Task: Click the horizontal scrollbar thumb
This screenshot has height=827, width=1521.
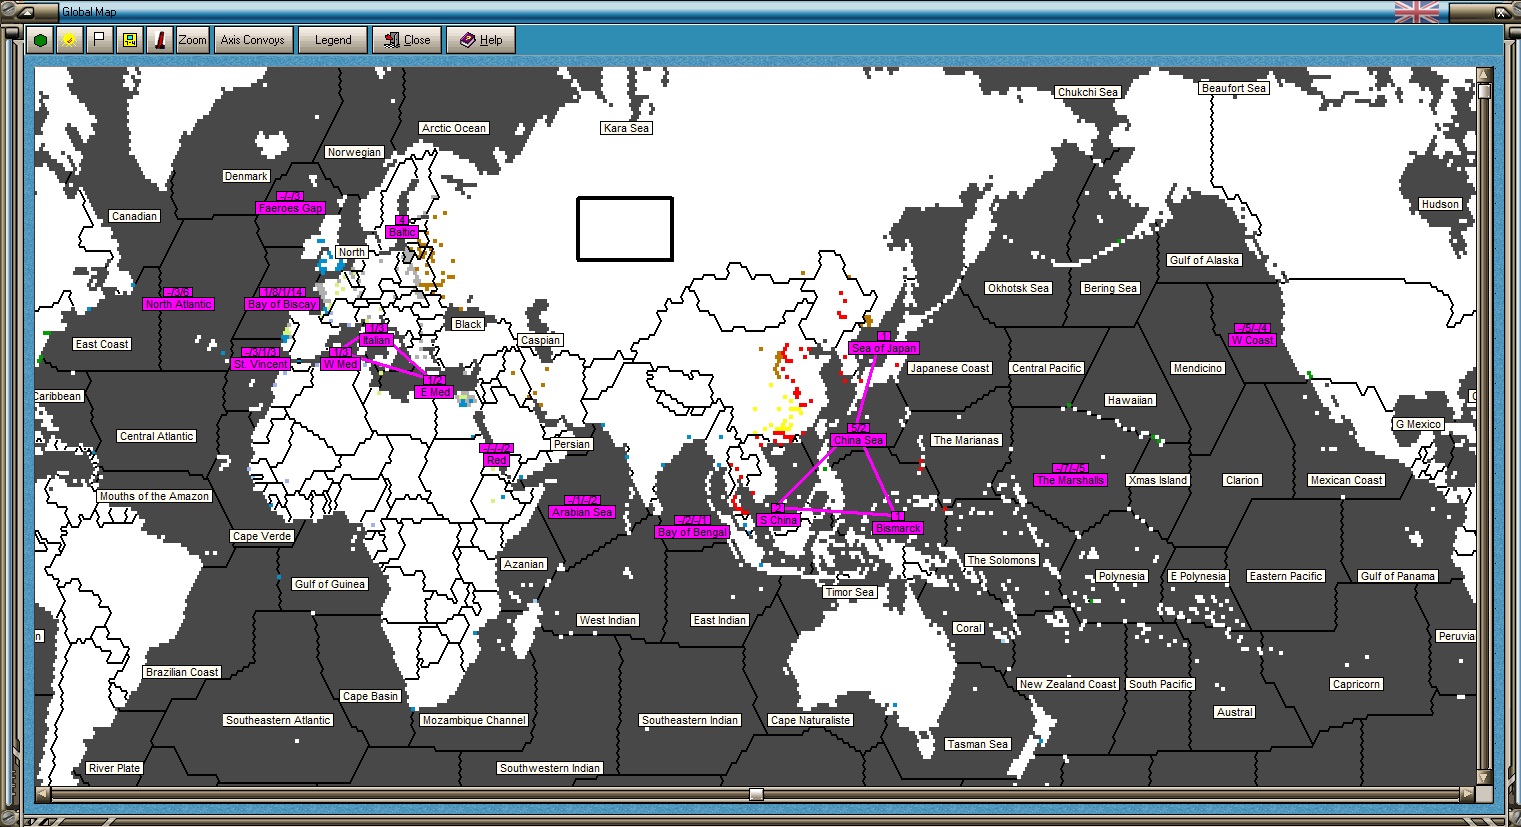Action: pyautogui.click(x=757, y=794)
